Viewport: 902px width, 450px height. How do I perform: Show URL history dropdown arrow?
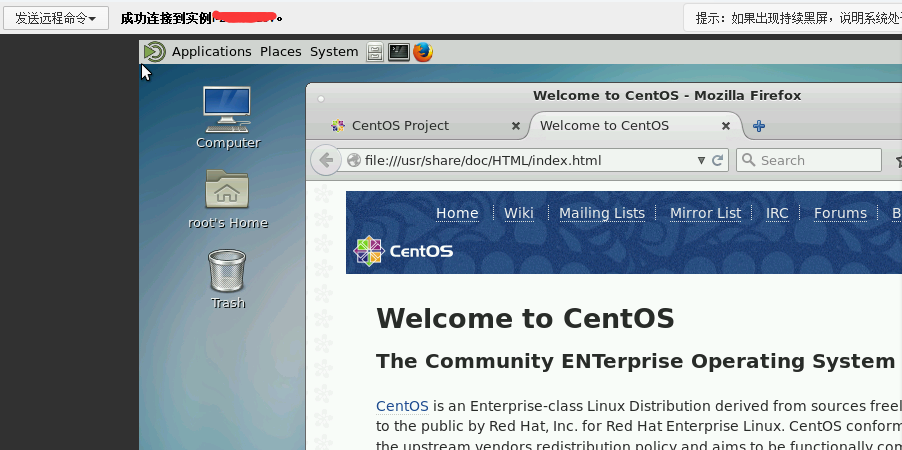point(701,160)
